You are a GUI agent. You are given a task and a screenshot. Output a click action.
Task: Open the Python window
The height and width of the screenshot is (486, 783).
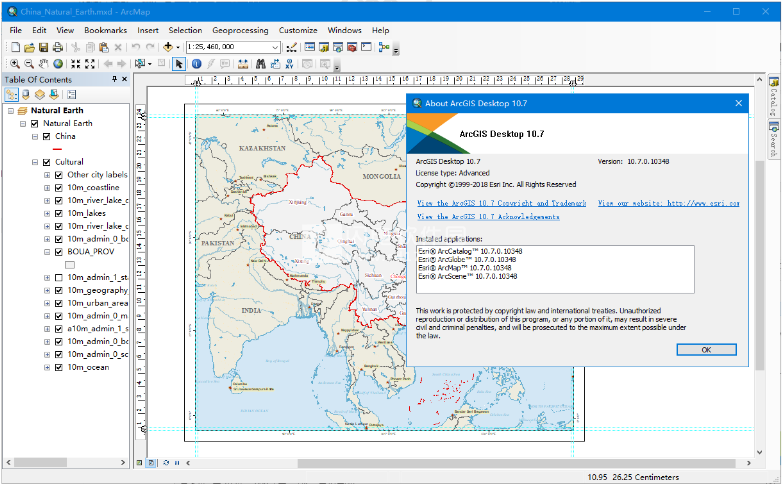pos(366,47)
